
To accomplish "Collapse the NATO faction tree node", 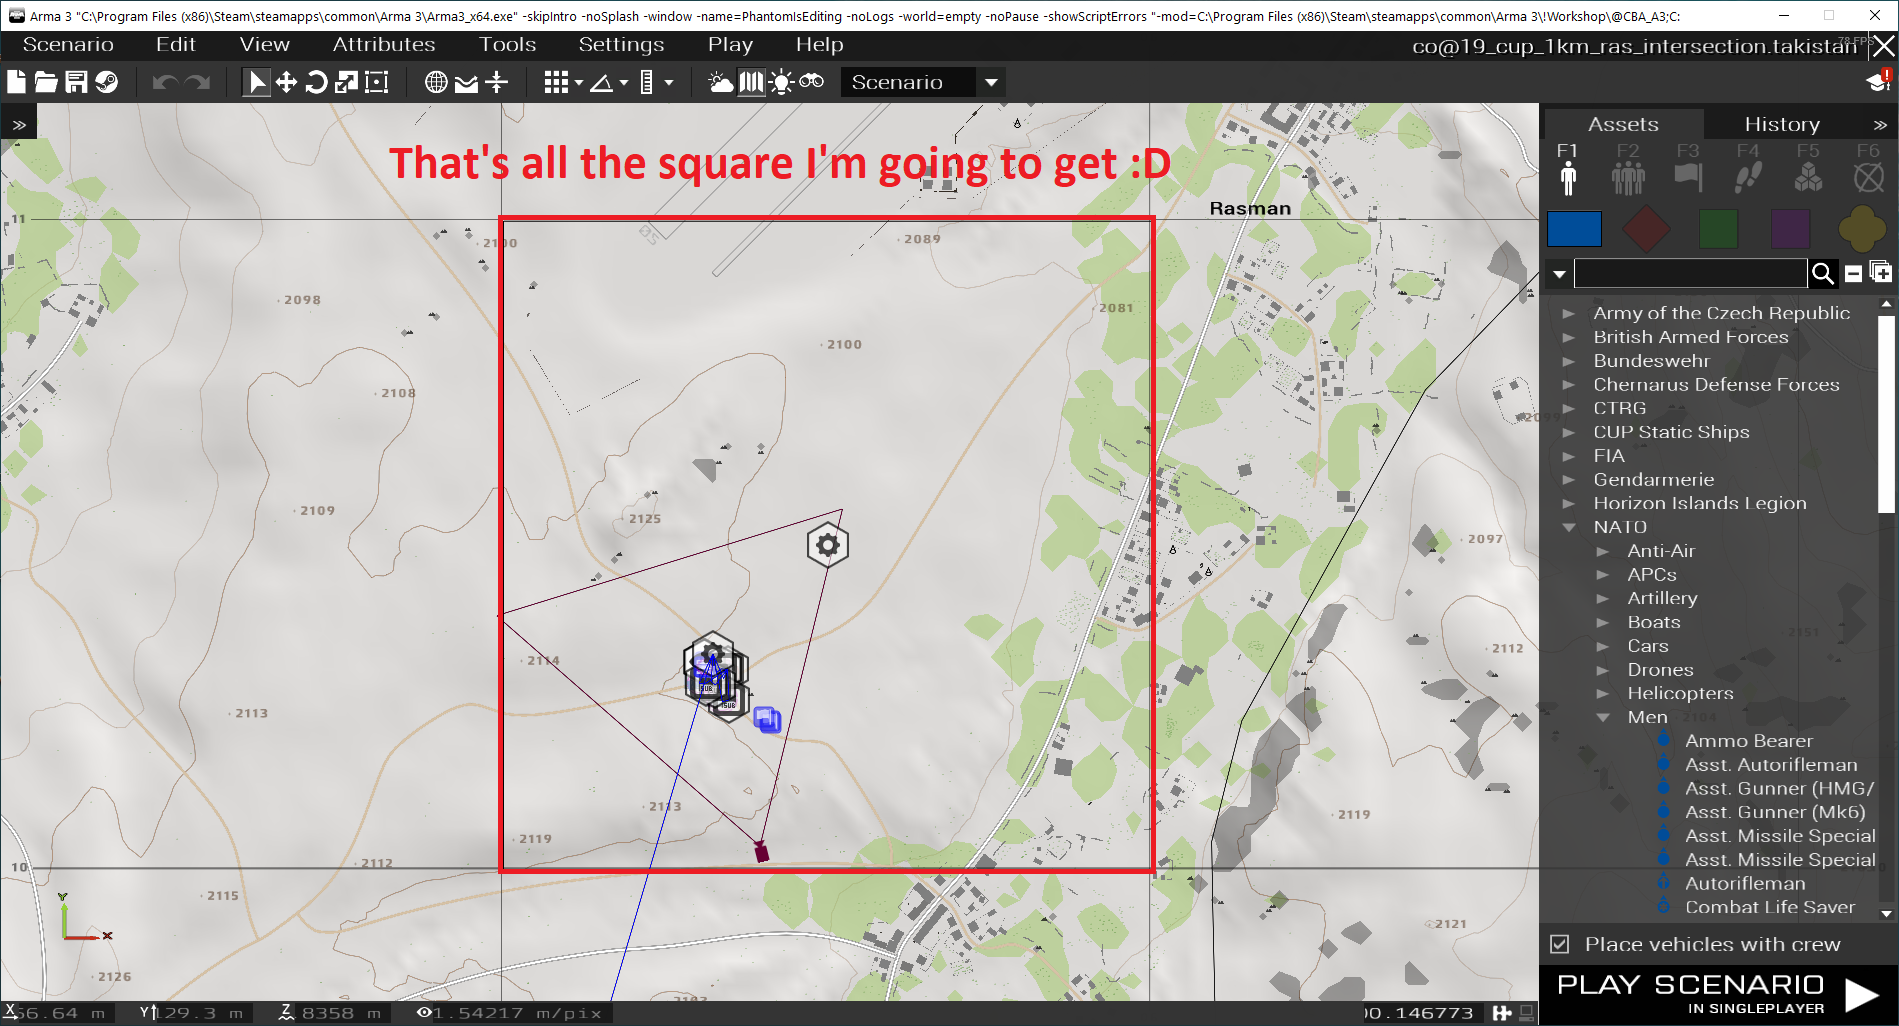I will point(1569,527).
